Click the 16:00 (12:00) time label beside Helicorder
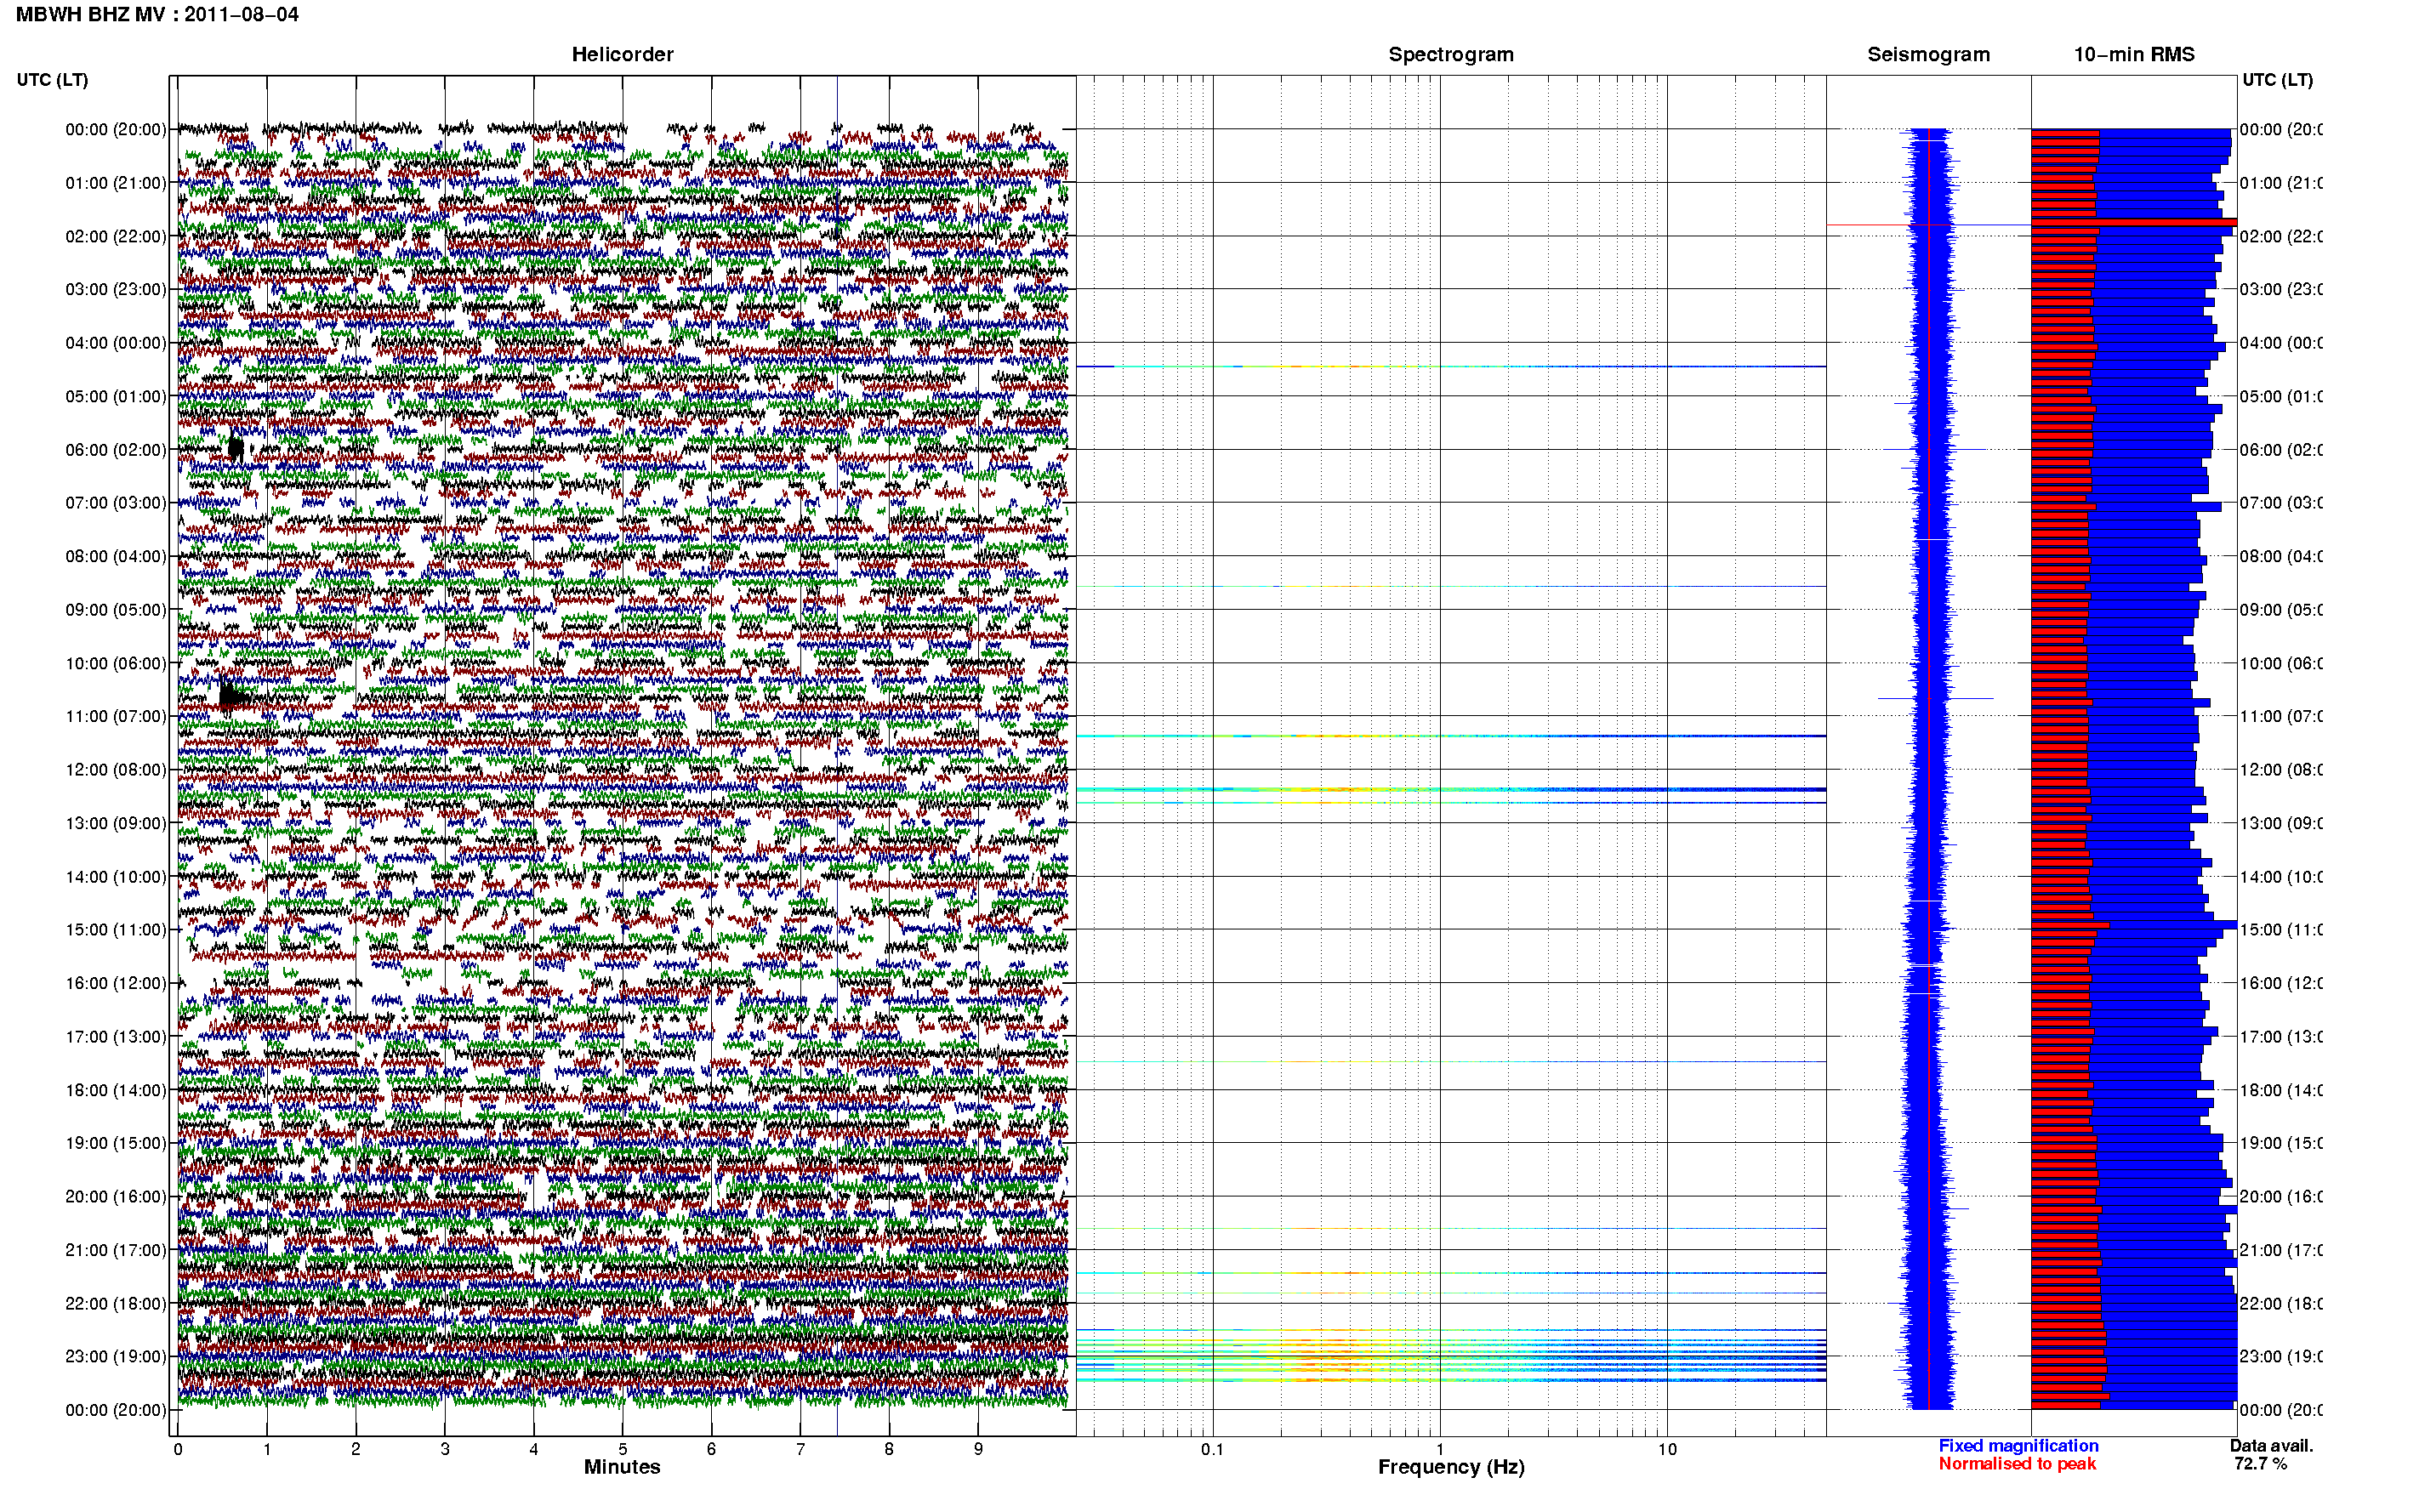Viewport: 2419px width, 1512px height. point(116,983)
